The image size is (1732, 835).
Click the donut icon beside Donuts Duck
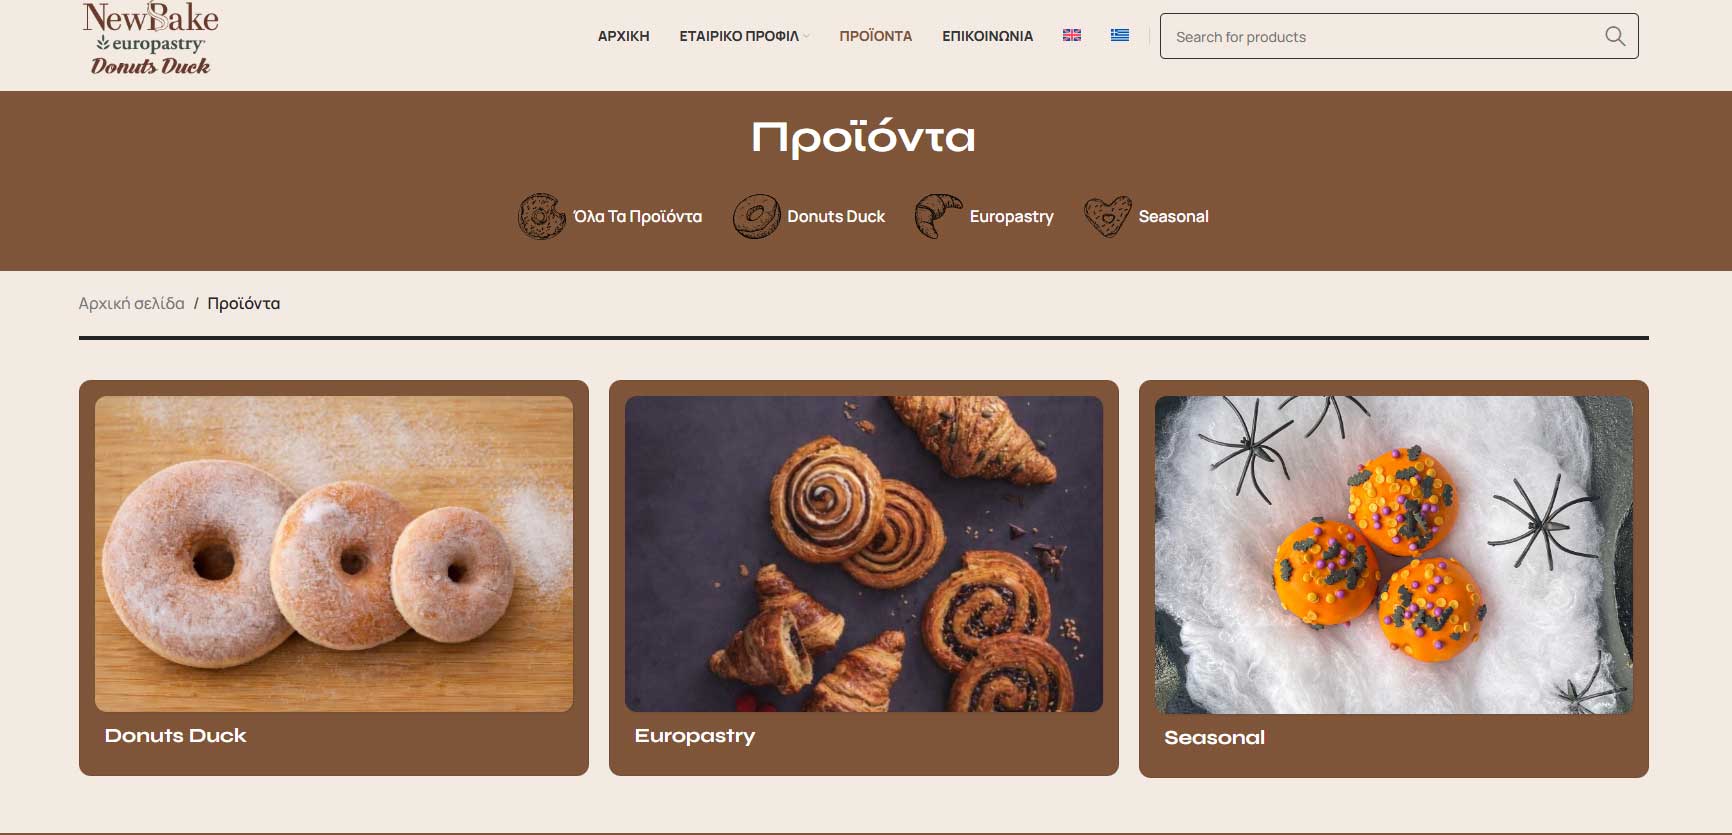point(756,216)
